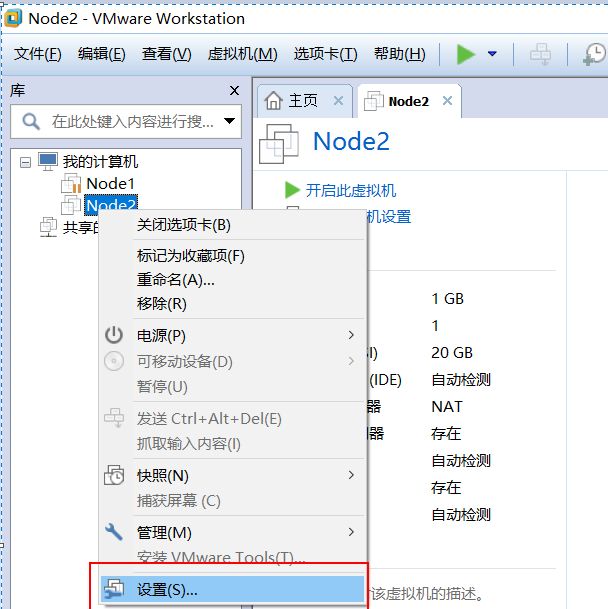Click the take snapshot clock toolbar icon
The image size is (608, 609).
pyautogui.click(x=595, y=54)
